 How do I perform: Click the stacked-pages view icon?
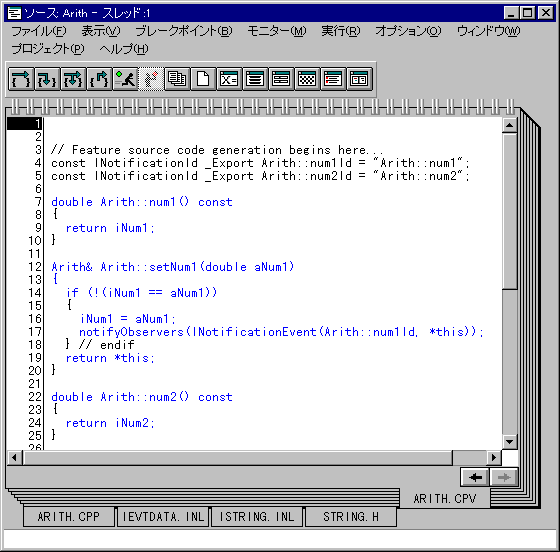tap(178, 79)
